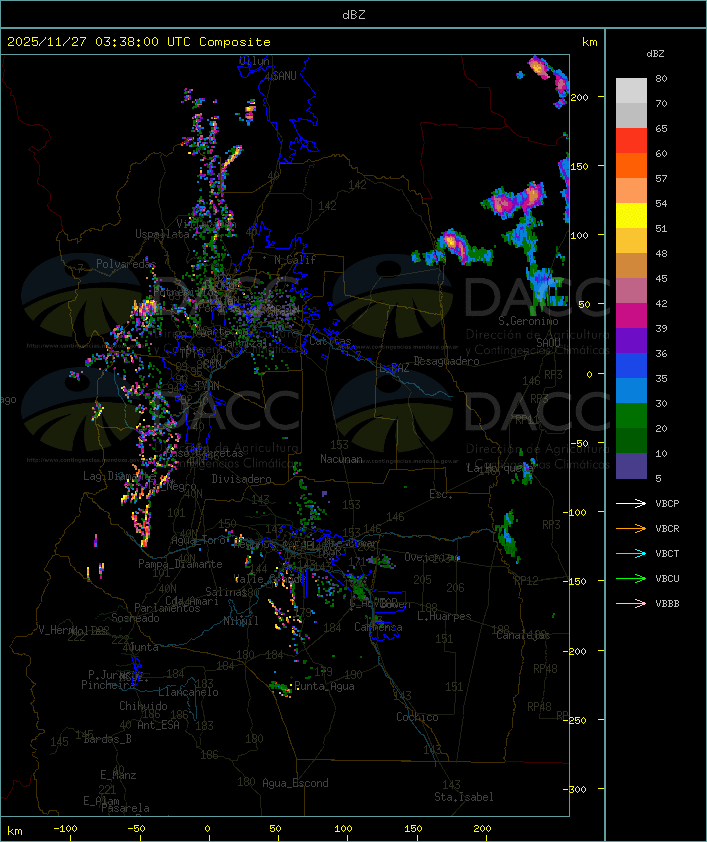
Task: Click the Parlamentos map label
Action: [x=167, y=608]
